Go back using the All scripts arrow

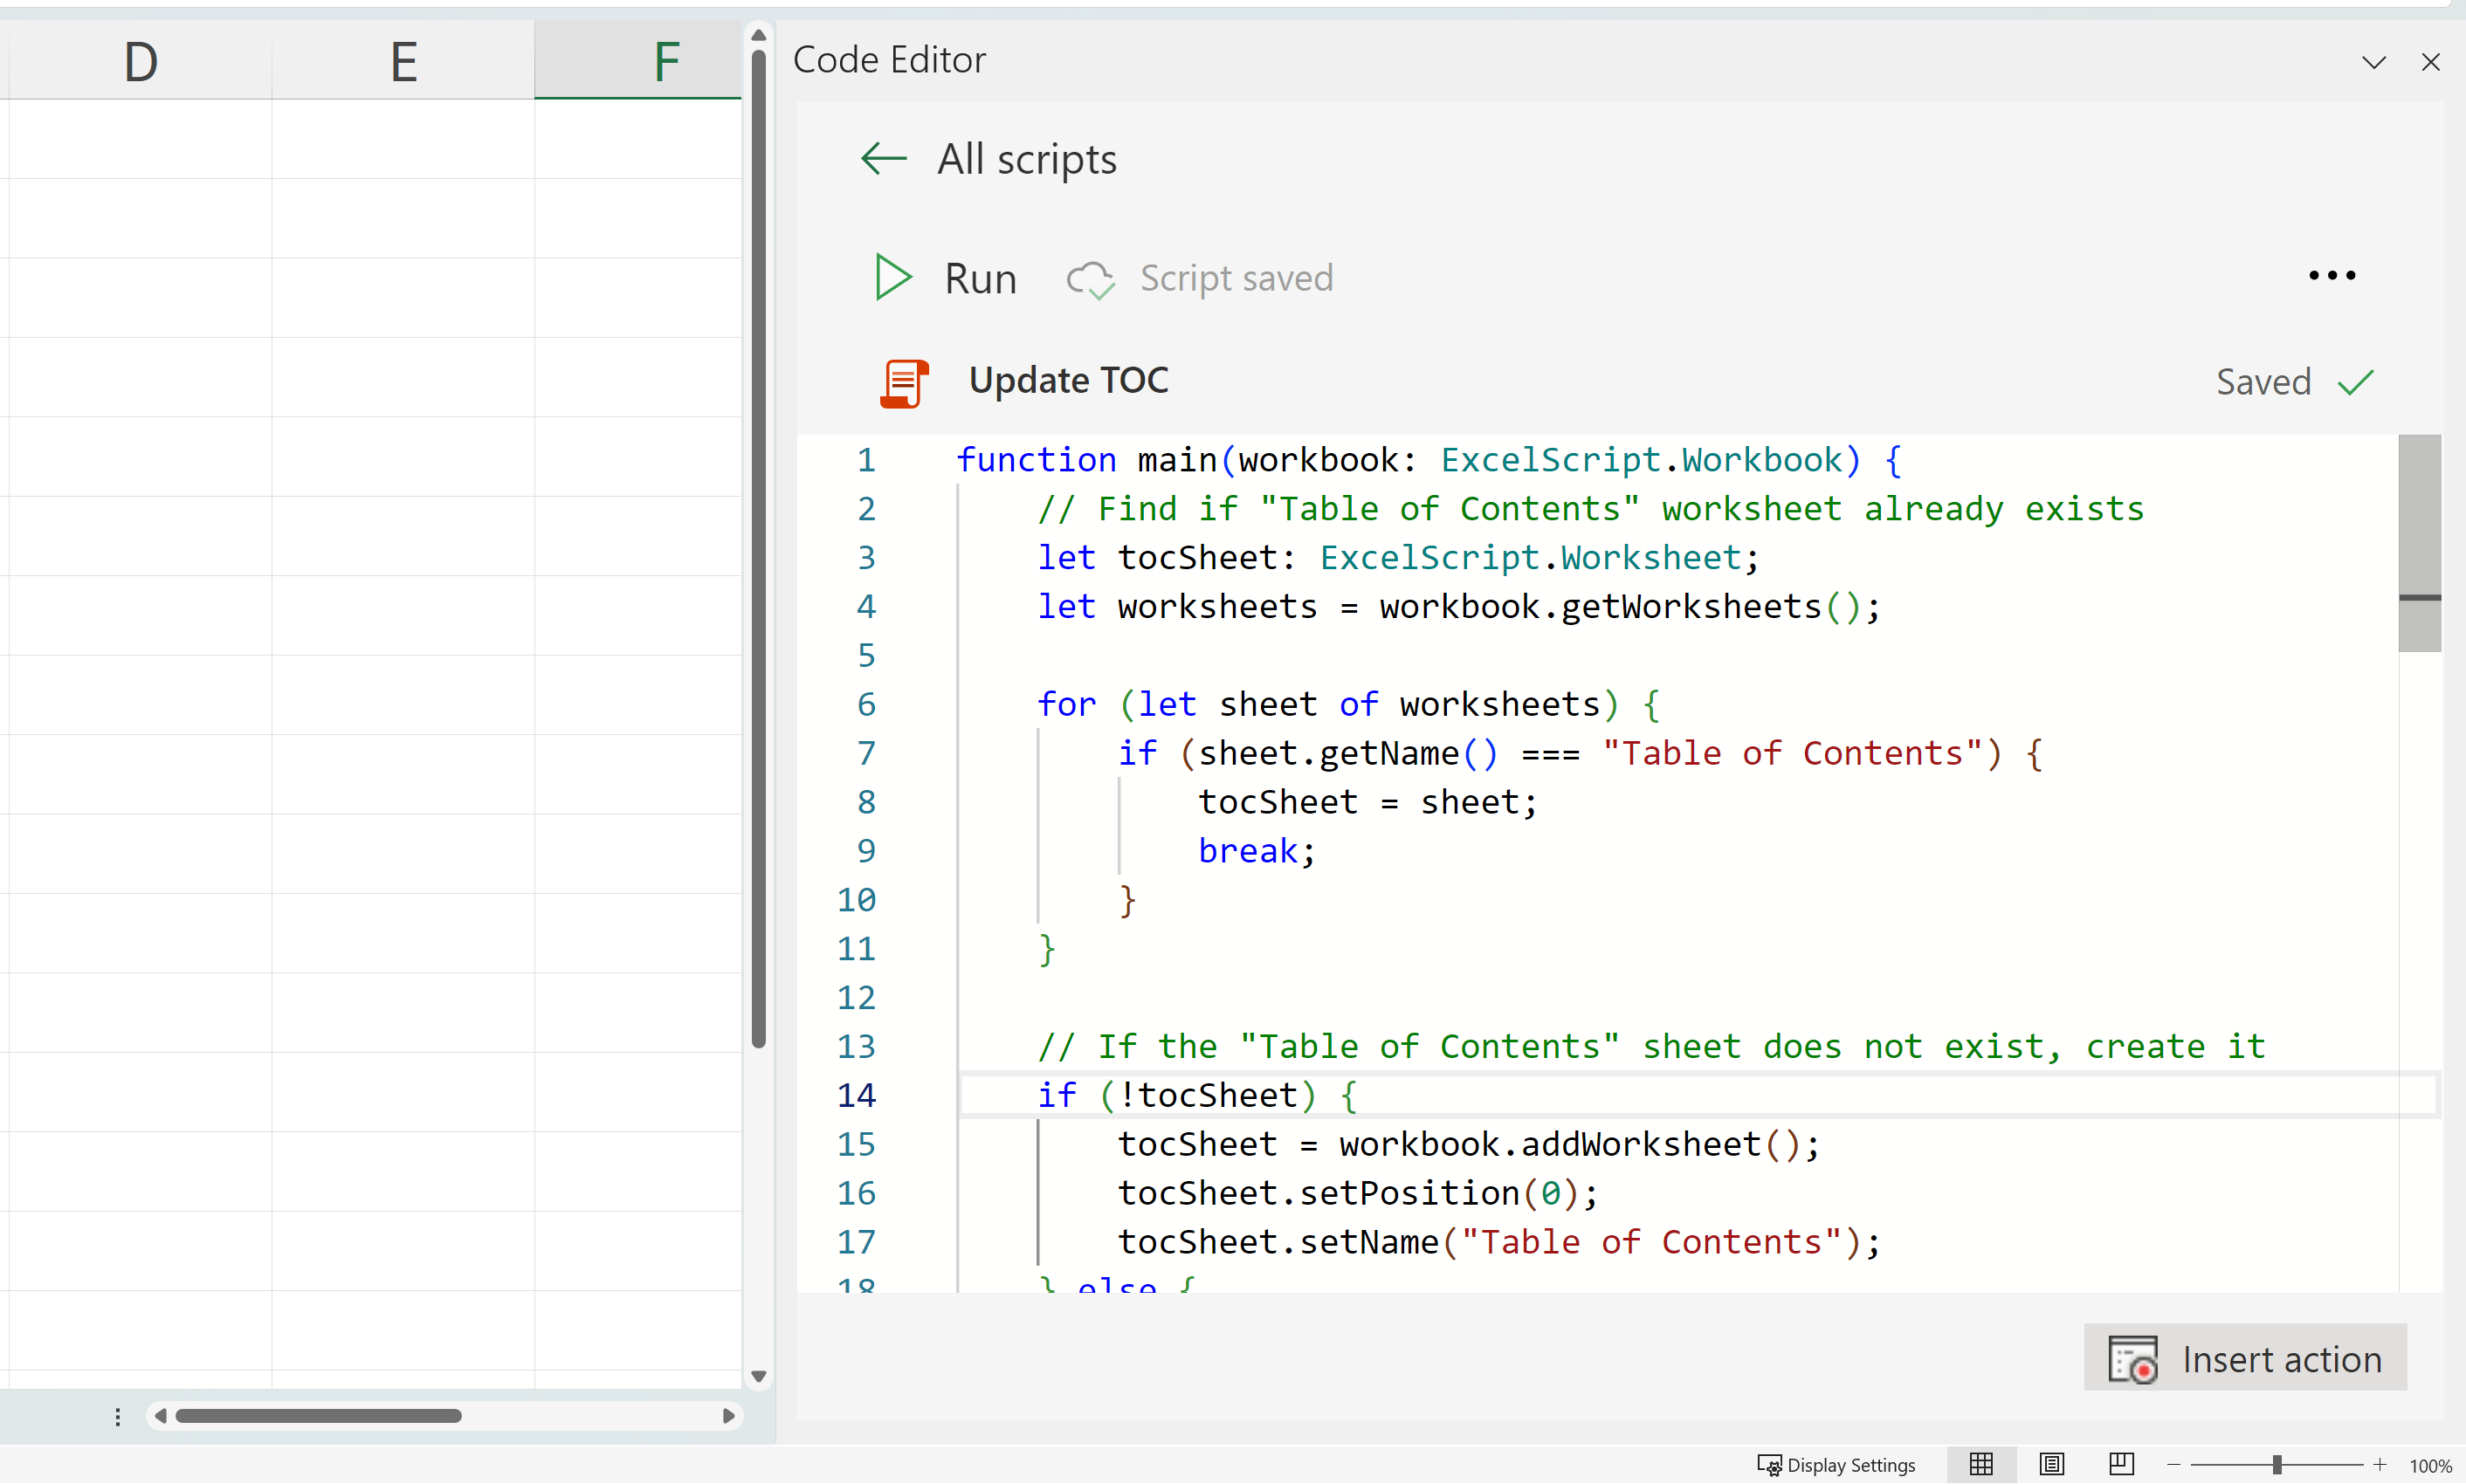pyautogui.click(x=884, y=158)
